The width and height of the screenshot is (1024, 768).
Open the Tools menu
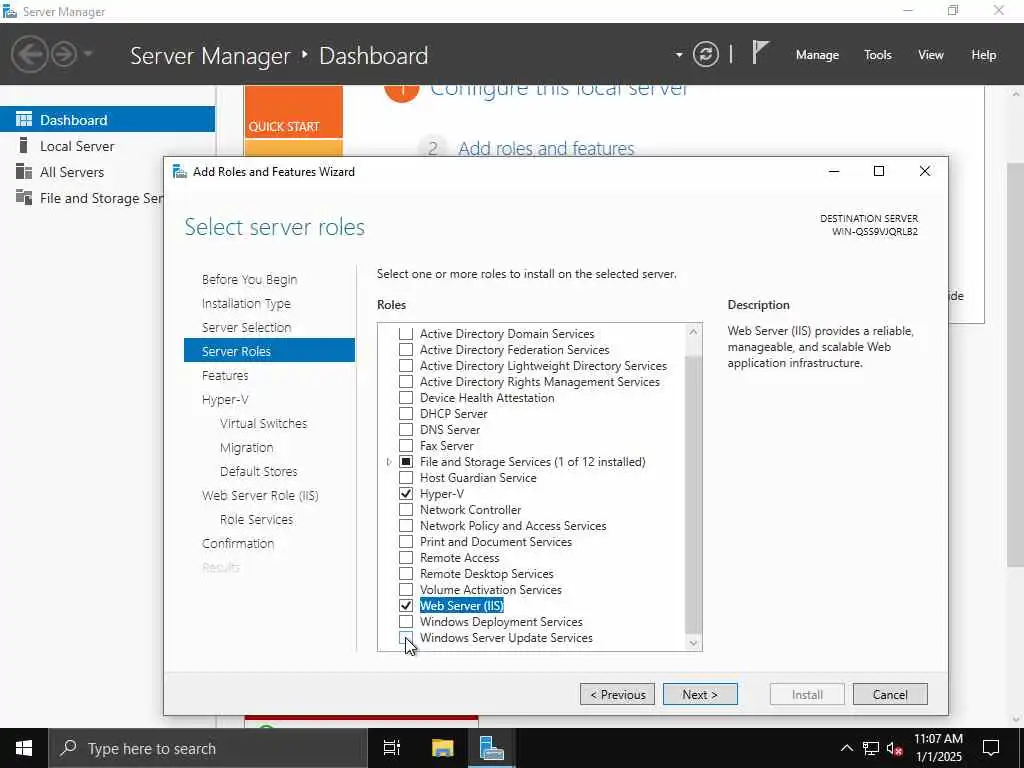point(878,55)
